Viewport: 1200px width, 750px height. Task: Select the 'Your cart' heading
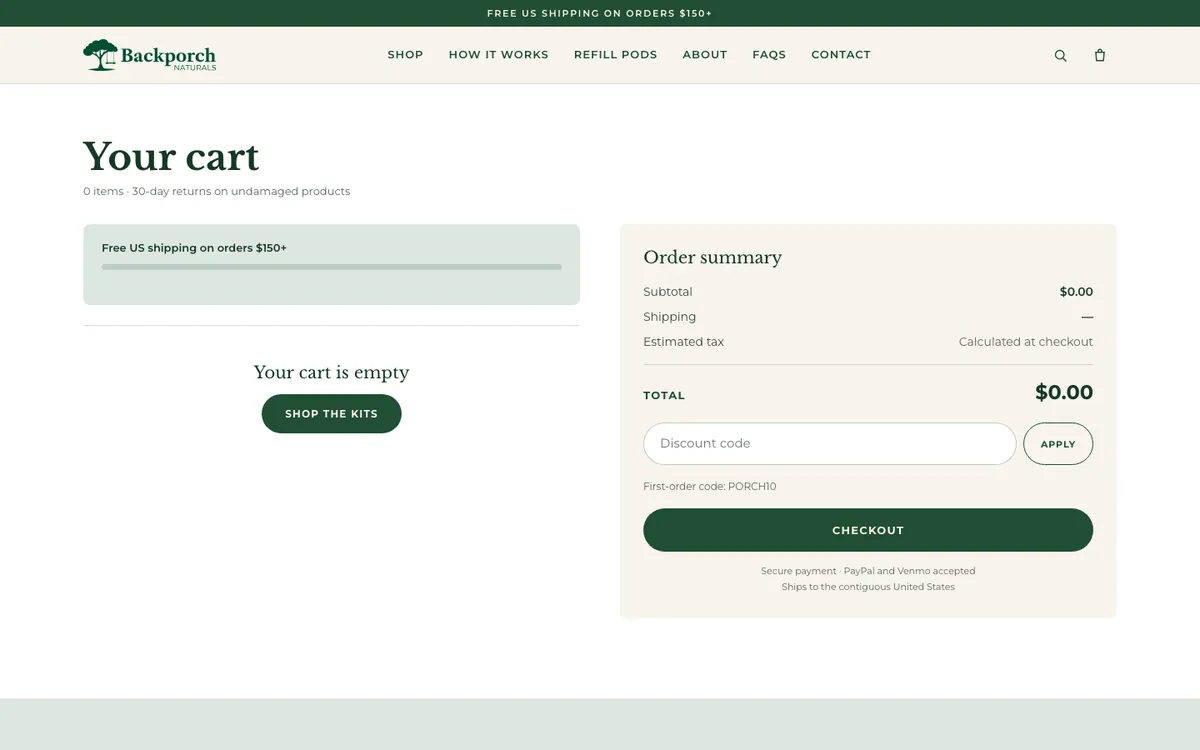point(171,157)
